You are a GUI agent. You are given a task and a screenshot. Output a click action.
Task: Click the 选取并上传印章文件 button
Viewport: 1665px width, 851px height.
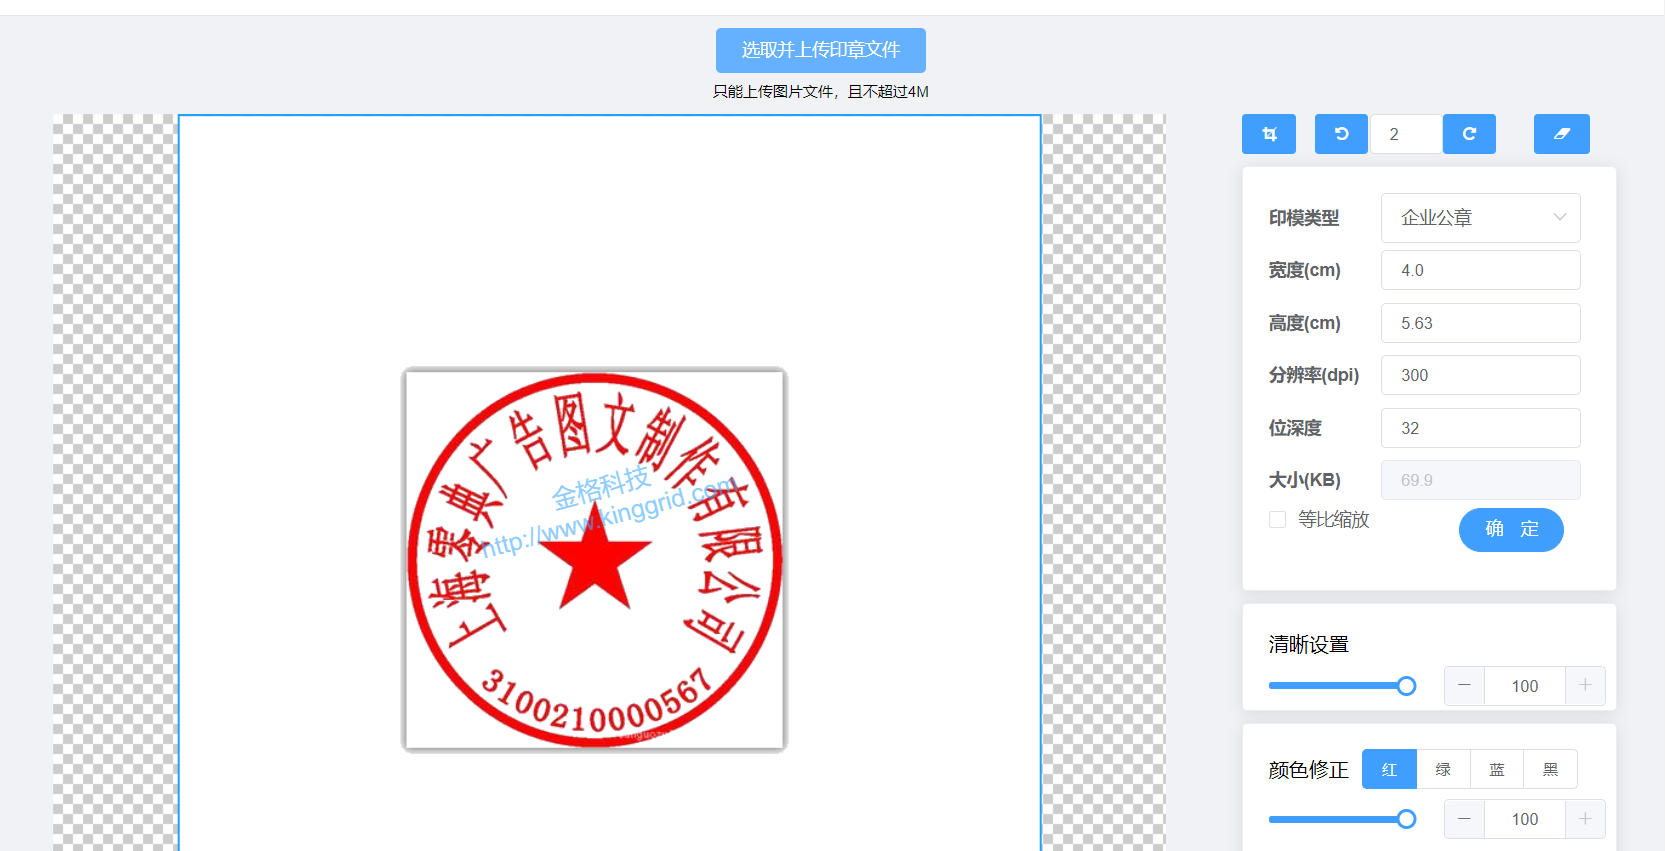tap(820, 50)
